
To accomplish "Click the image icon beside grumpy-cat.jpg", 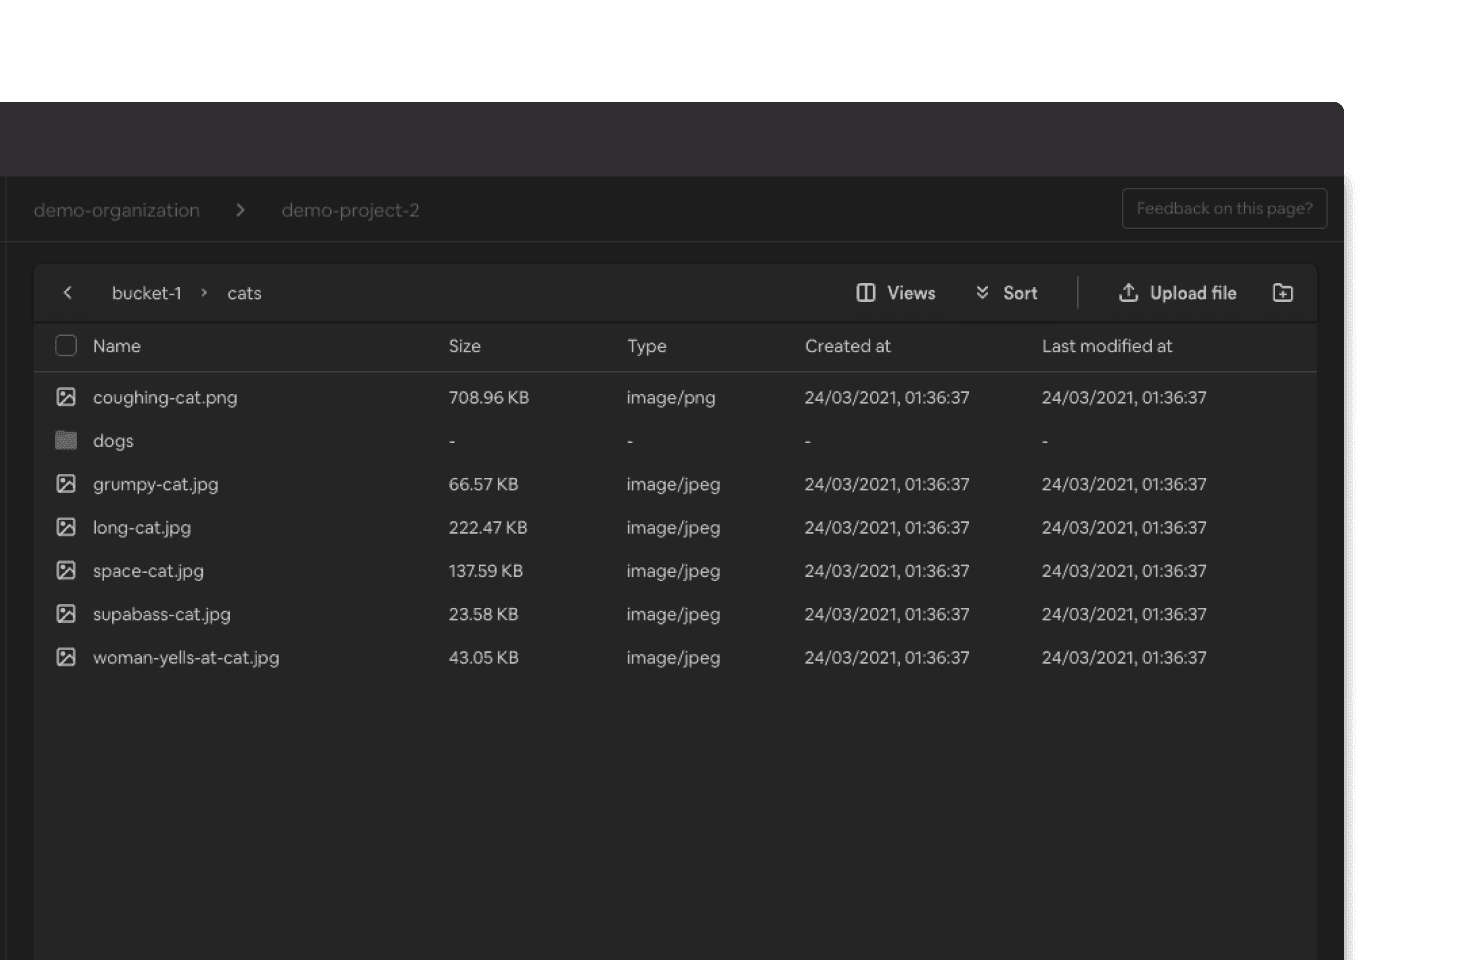I will 66,484.
